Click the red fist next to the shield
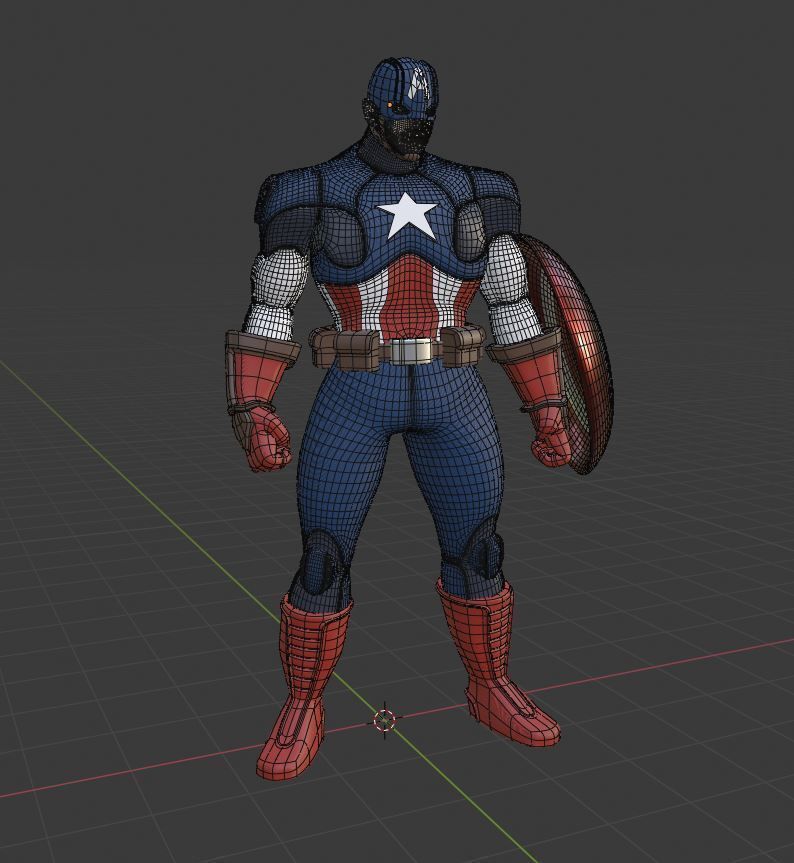This screenshot has width=794, height=863. [x=552, y=445]
